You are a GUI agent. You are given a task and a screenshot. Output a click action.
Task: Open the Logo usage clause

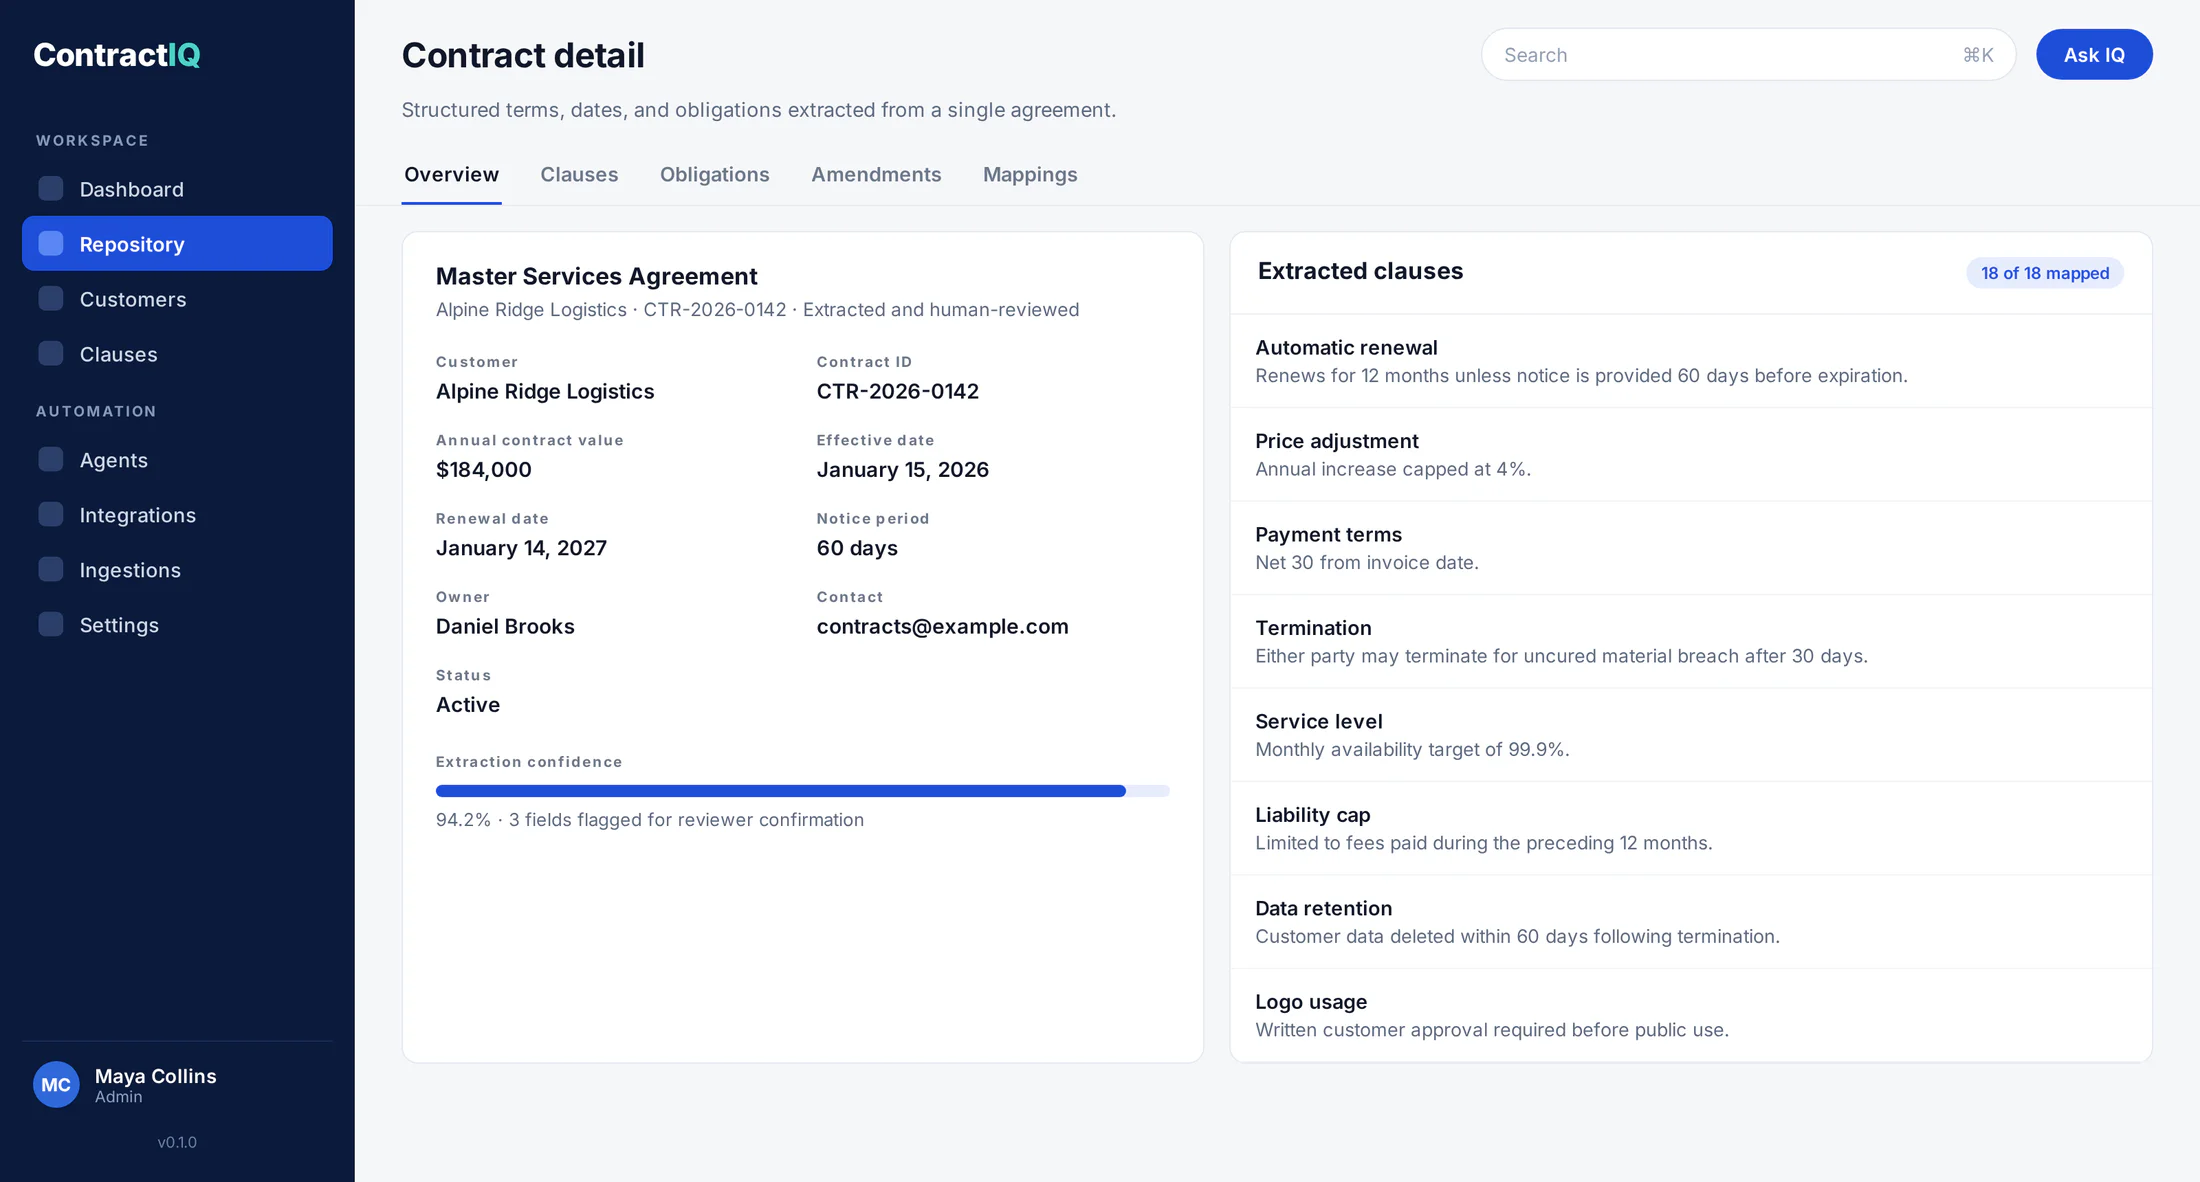[1691, 1015]
